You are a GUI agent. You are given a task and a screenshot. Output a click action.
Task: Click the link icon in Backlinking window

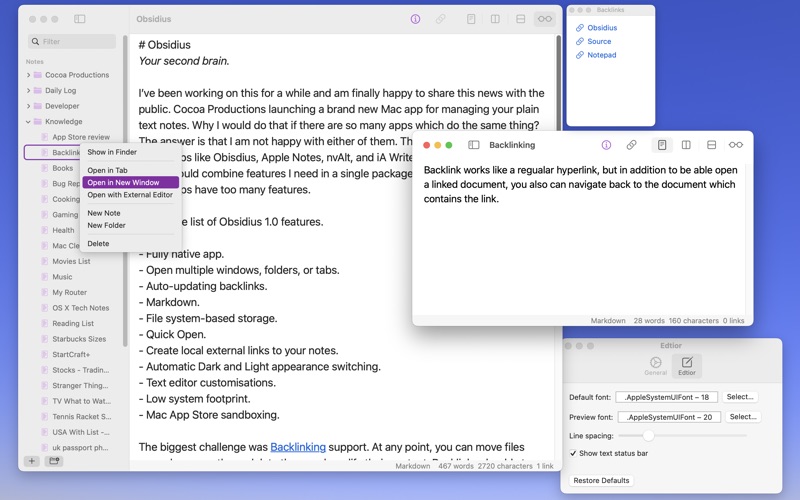pyautogui.click(x=631, y=145)
